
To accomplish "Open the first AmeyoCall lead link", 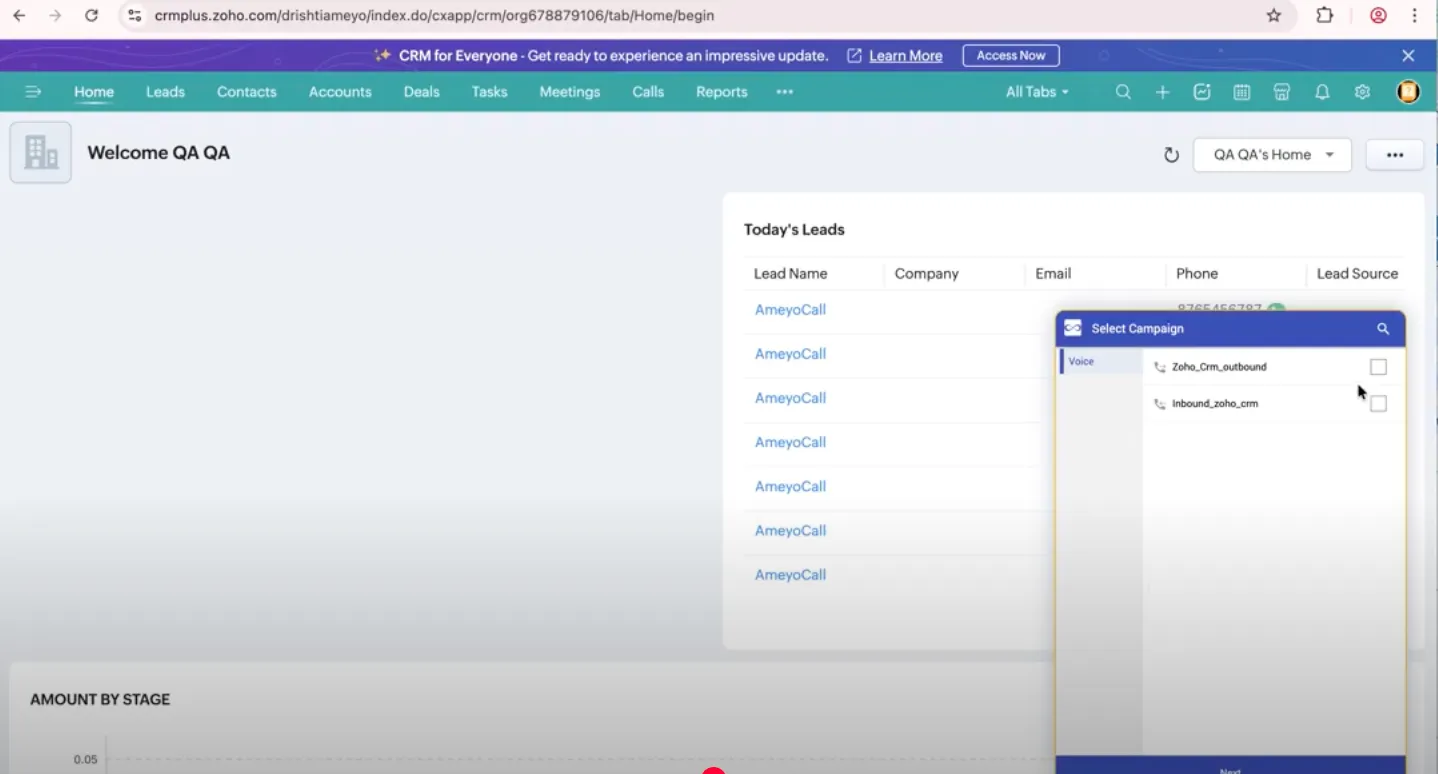I will click(790, 310).
